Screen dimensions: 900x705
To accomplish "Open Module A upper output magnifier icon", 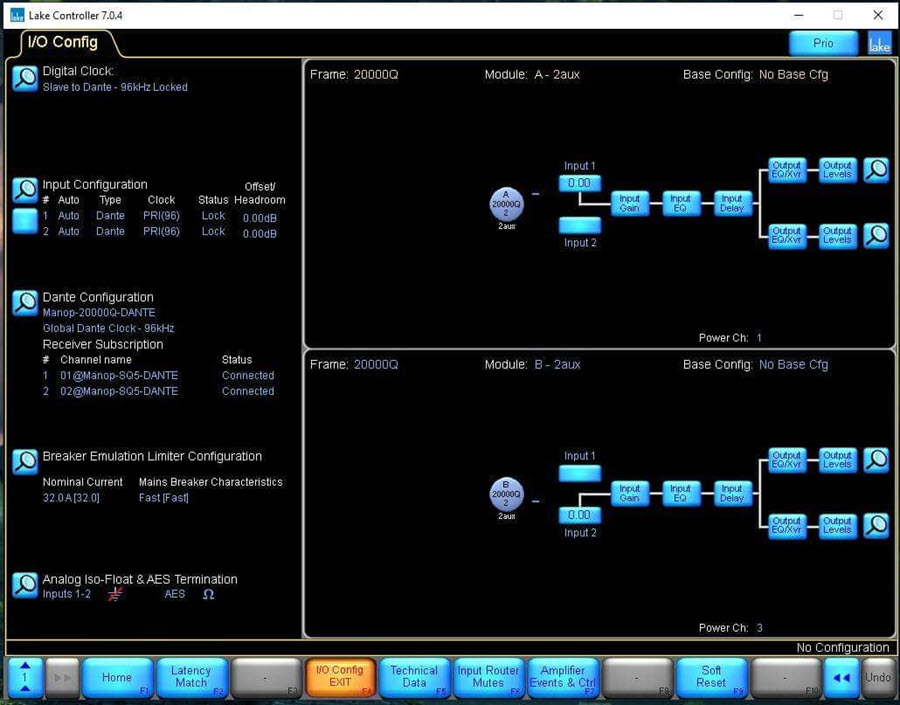I will (x=876, y=171).
